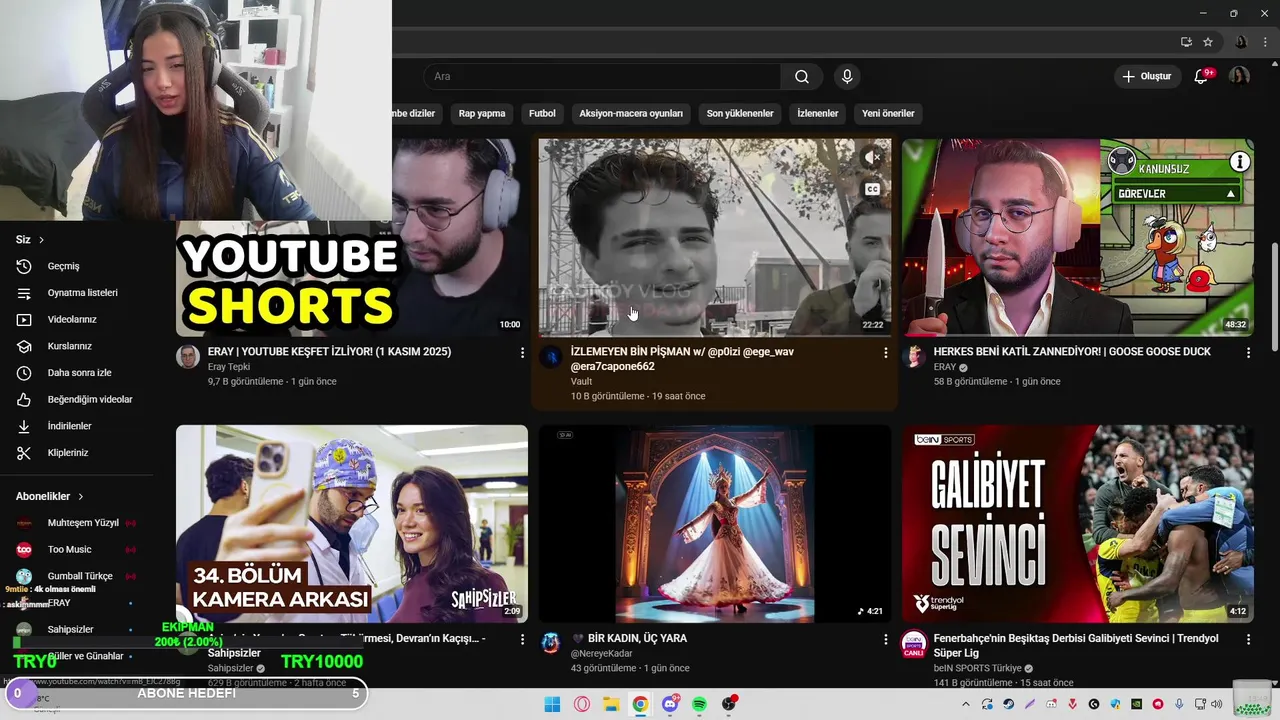This screenshot has width=1280, height=720.
Task: Open the ERAY channel avatar beside Goose title
Action: click(x=914, y=357)
